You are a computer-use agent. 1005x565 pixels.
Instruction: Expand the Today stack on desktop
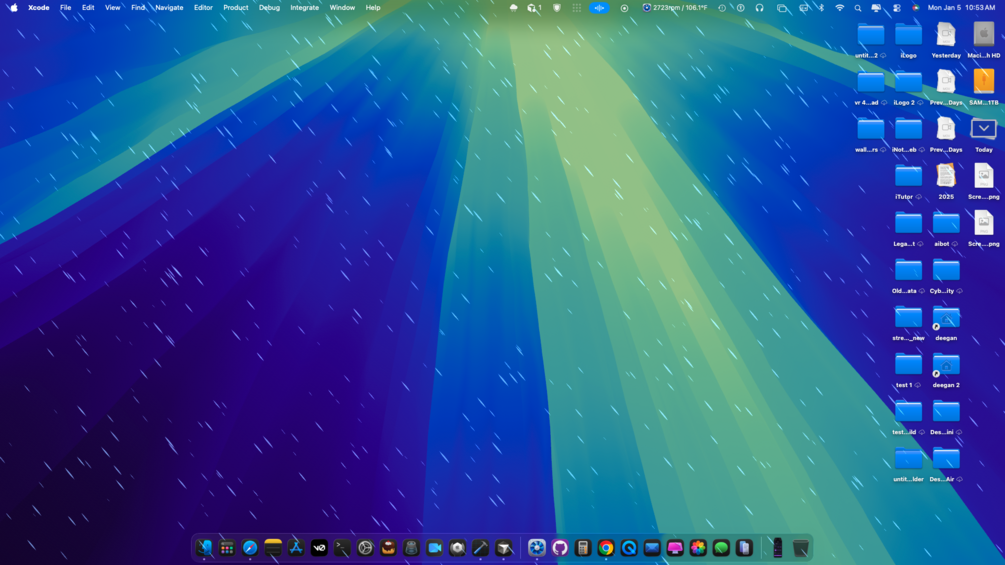click(x=983, y=129)
